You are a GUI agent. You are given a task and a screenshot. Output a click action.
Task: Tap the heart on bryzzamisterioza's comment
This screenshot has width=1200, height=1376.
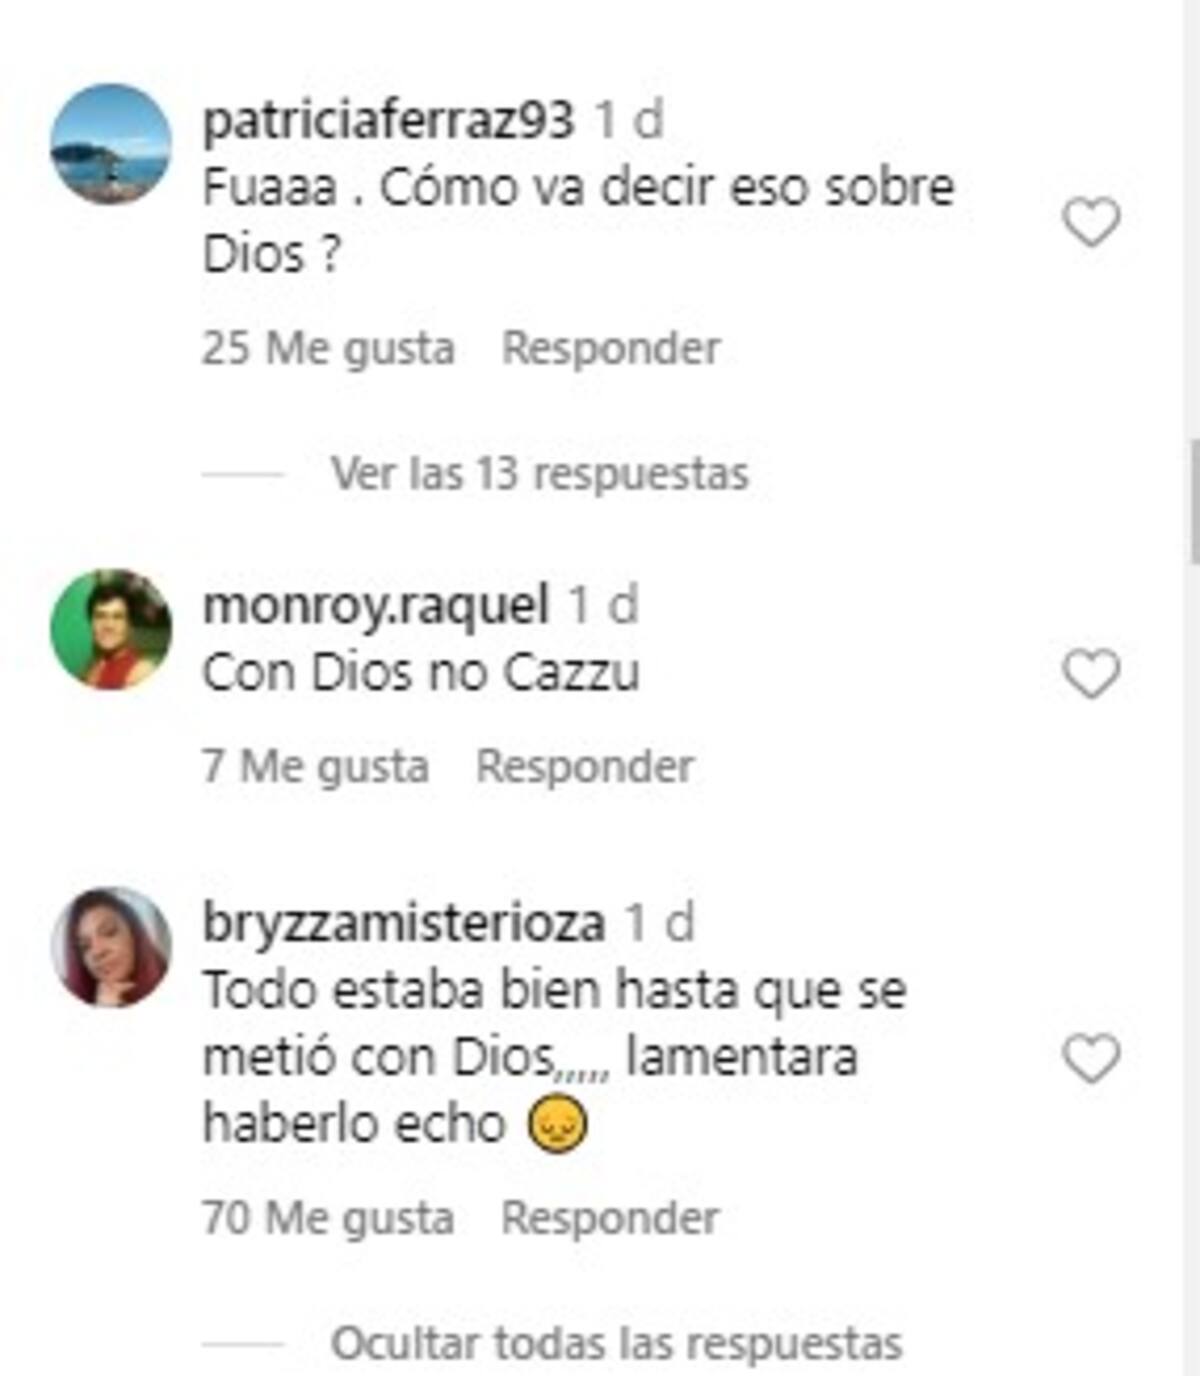click(x=1091, y=1059)
